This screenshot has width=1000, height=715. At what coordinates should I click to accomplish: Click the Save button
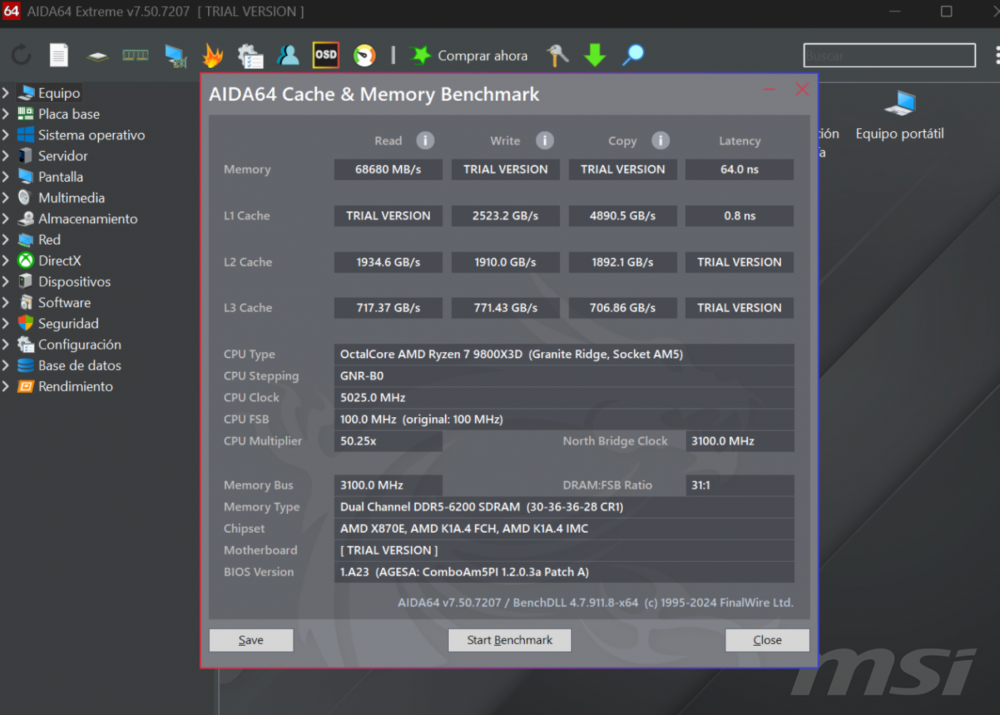coord(251,640)
